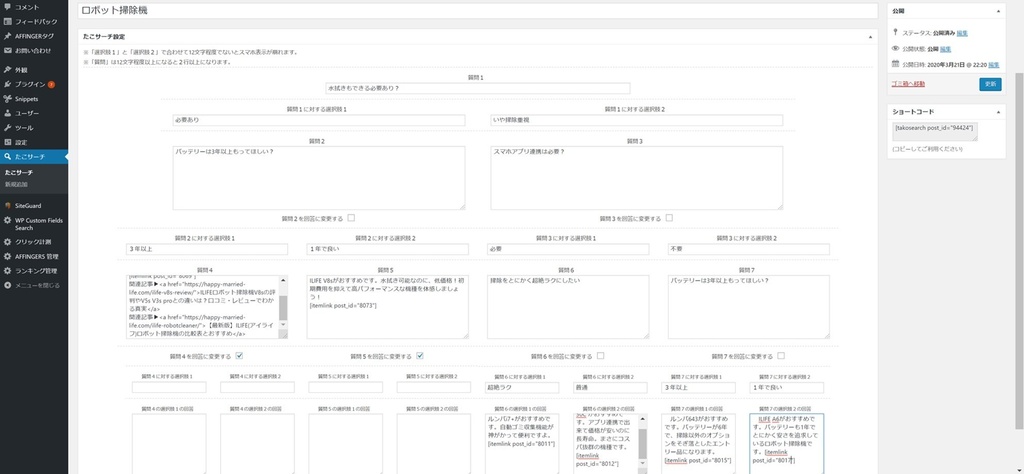Click the コメント comment bubble icon

click(7, 7)
